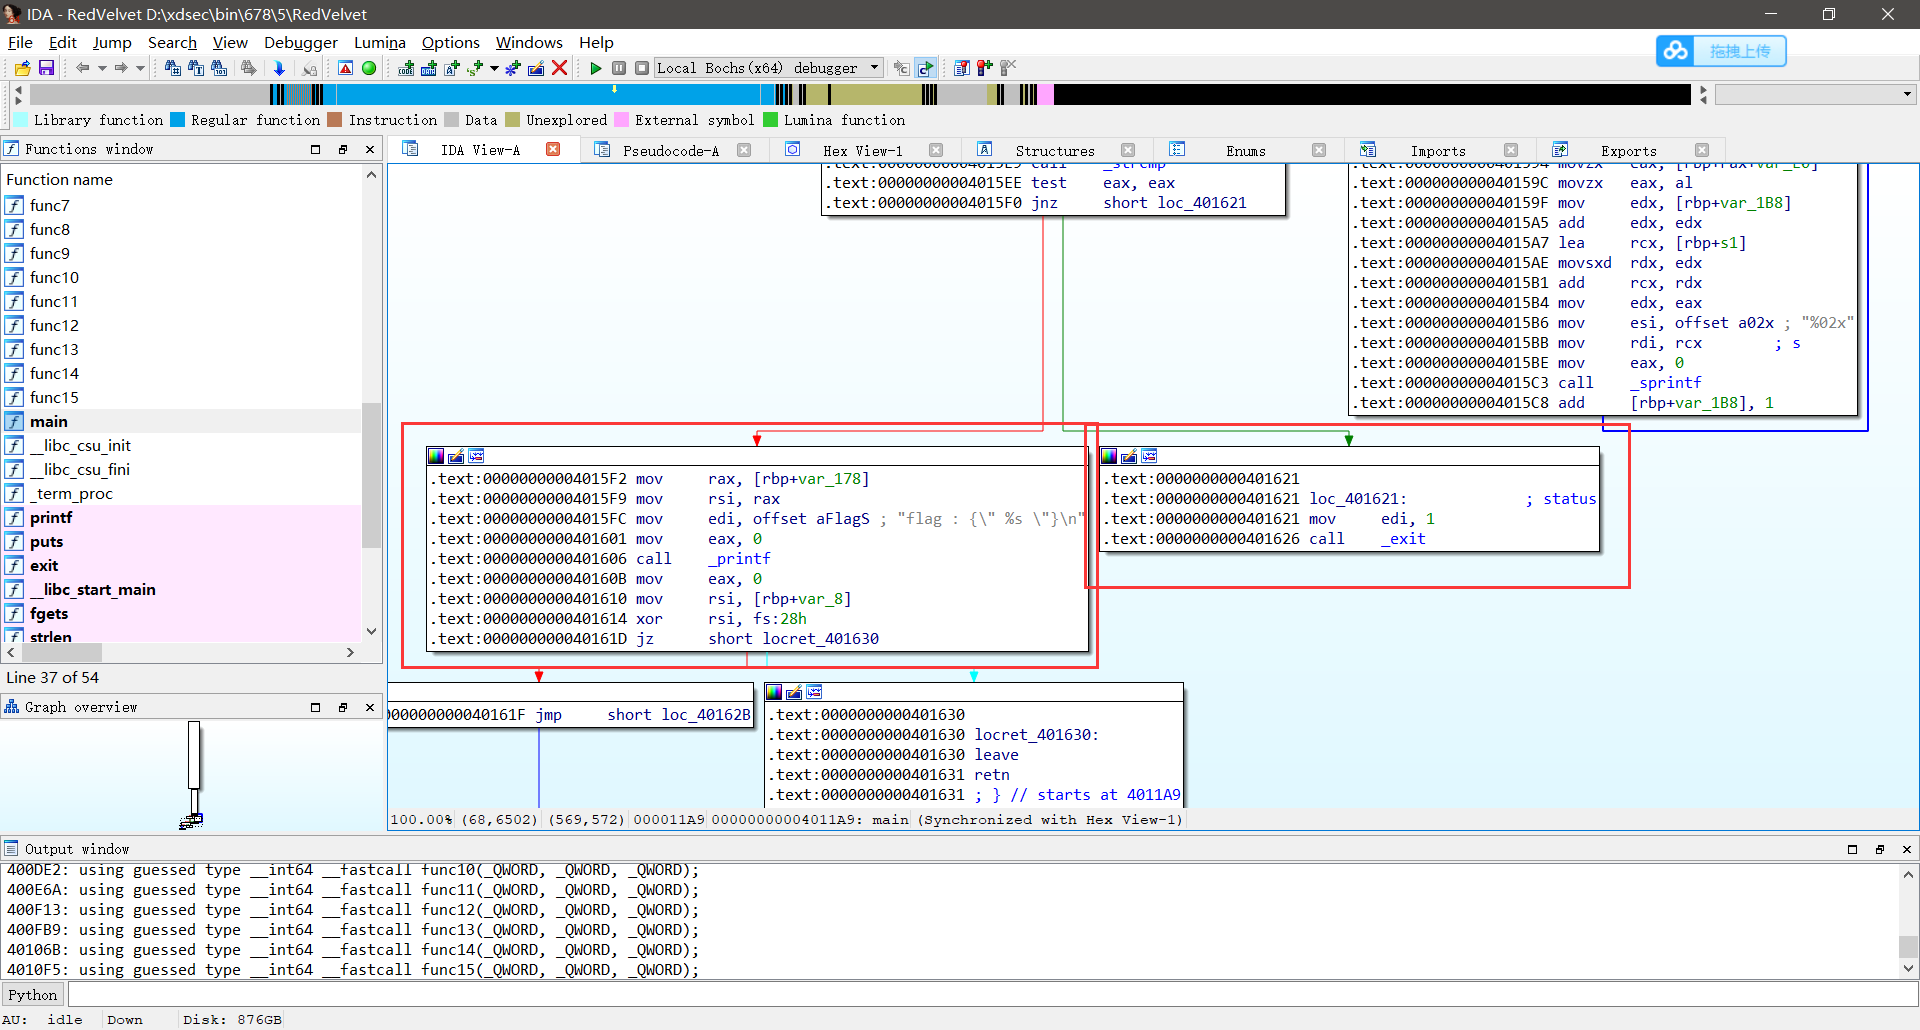This screenshot has width=1920, height=1030.
Task: Click the convert to data icon
Action: (x=429, y=68)
